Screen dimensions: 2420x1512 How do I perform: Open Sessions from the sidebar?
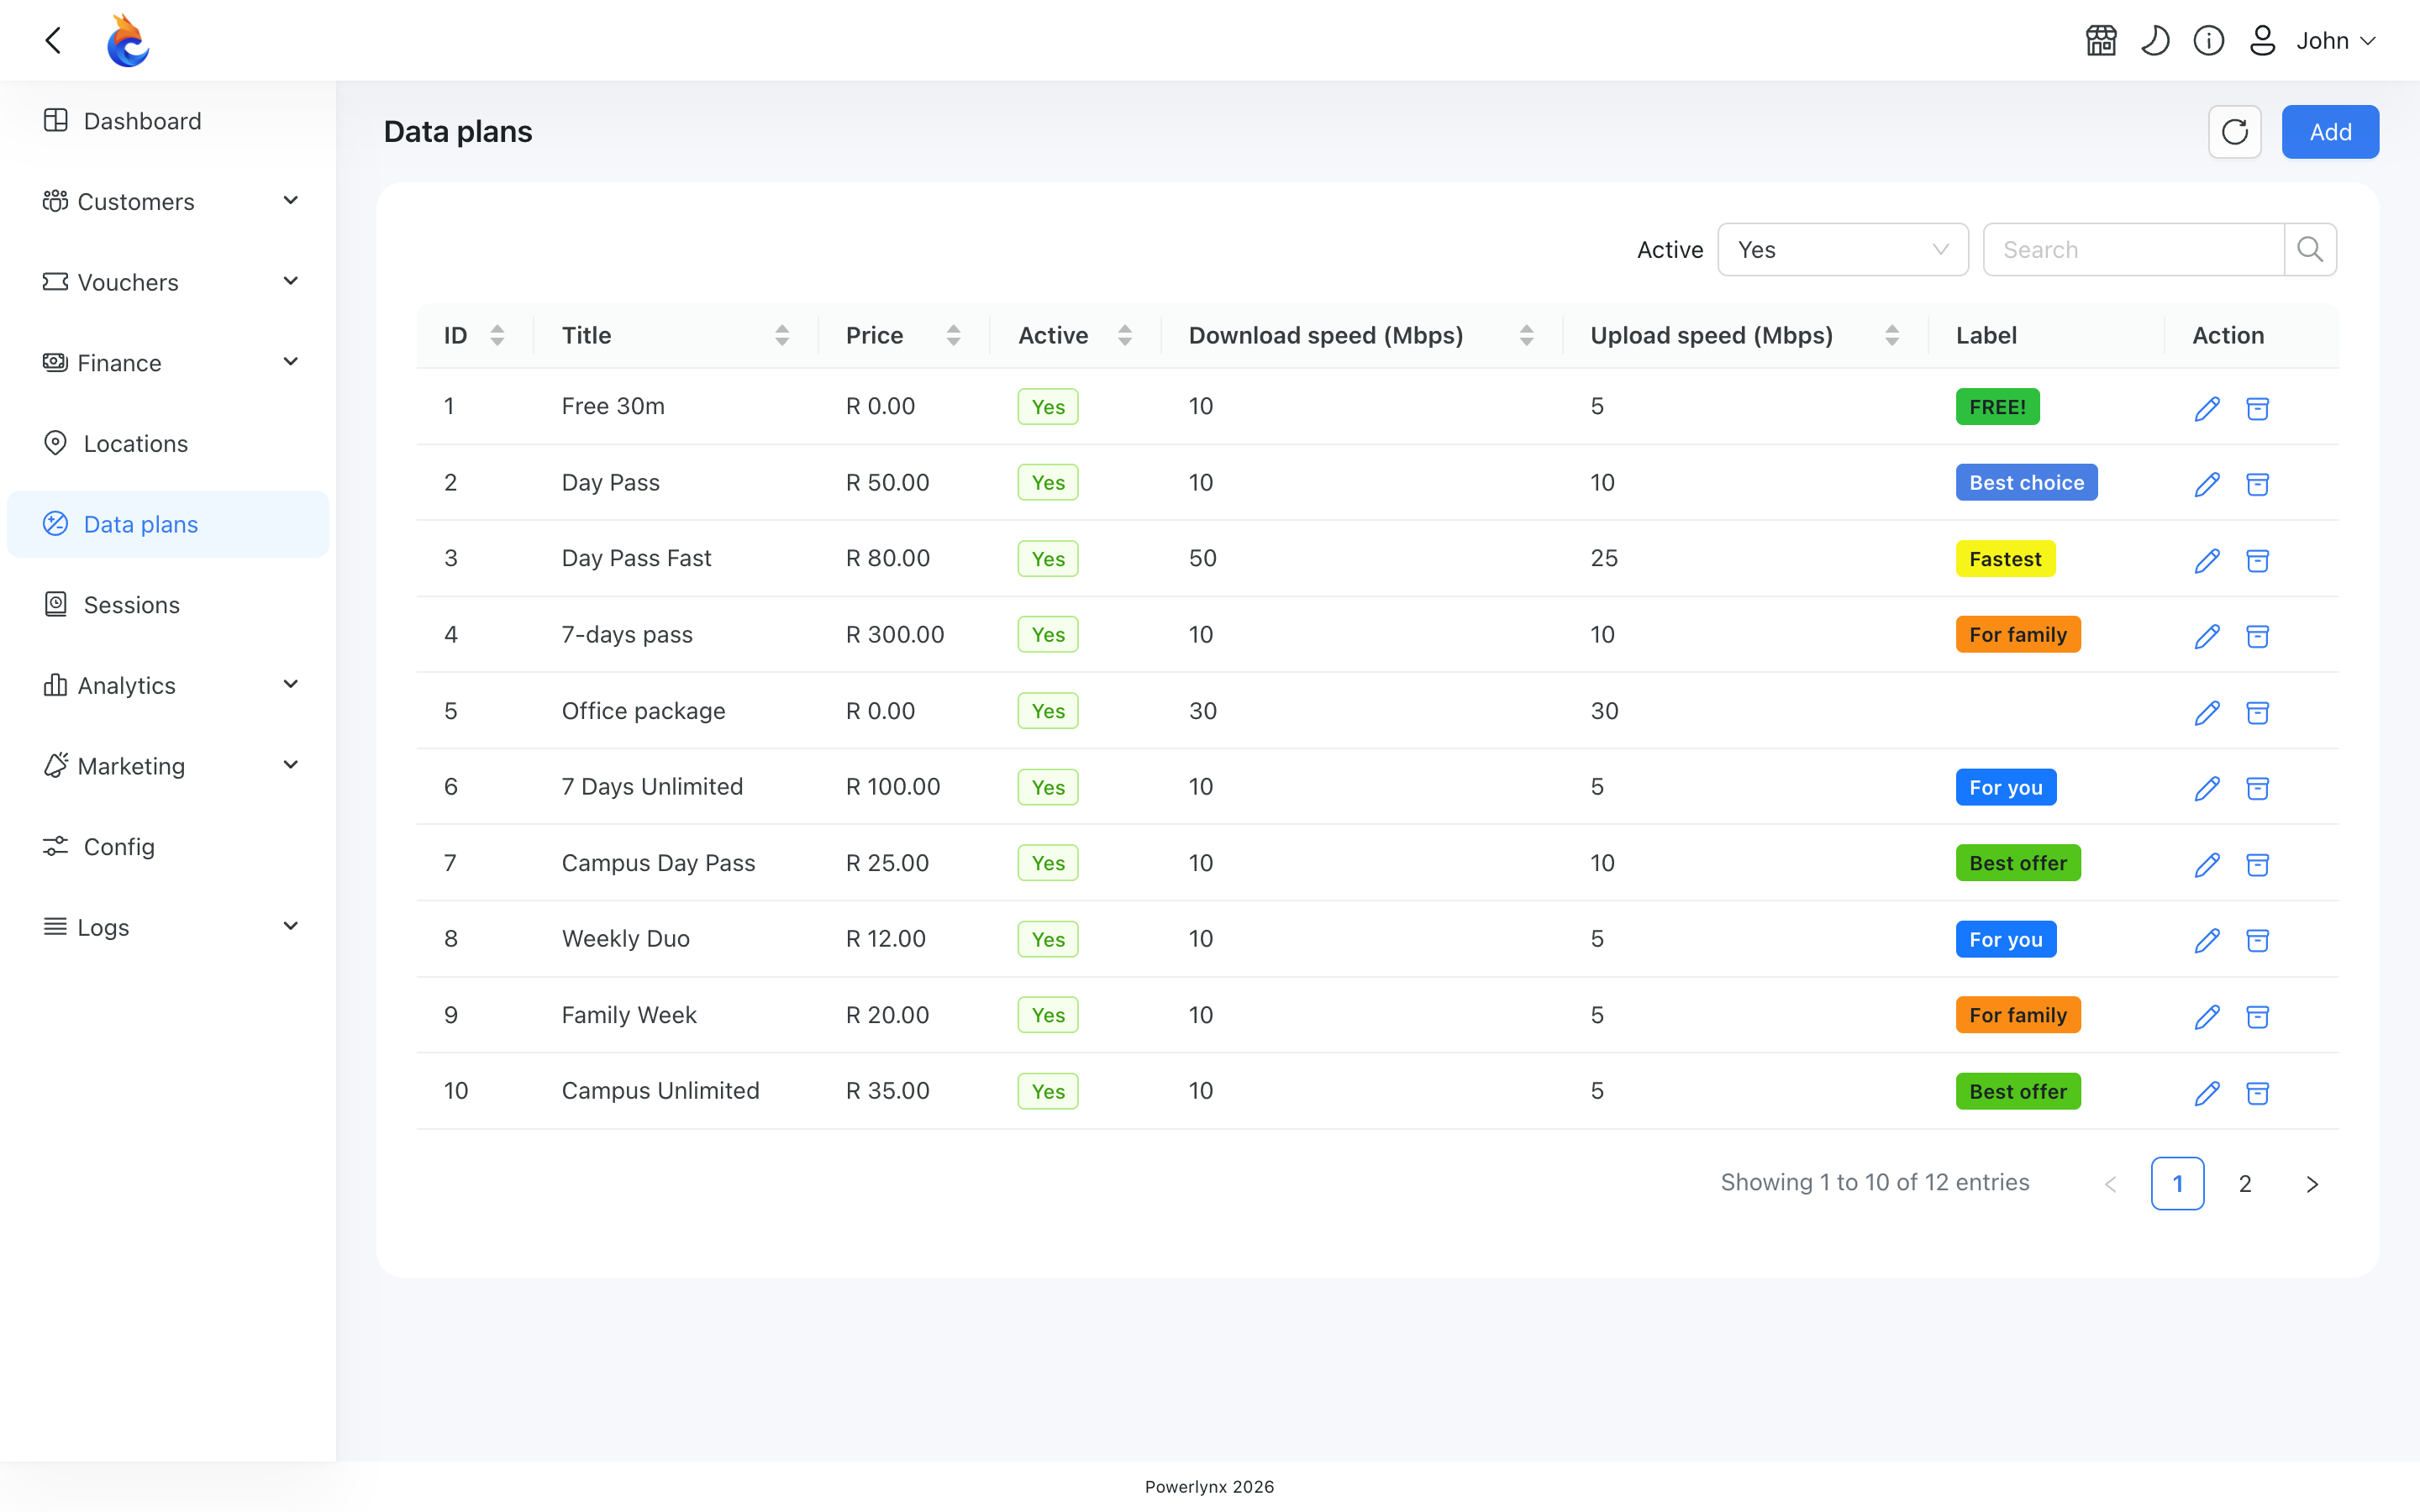168,604
